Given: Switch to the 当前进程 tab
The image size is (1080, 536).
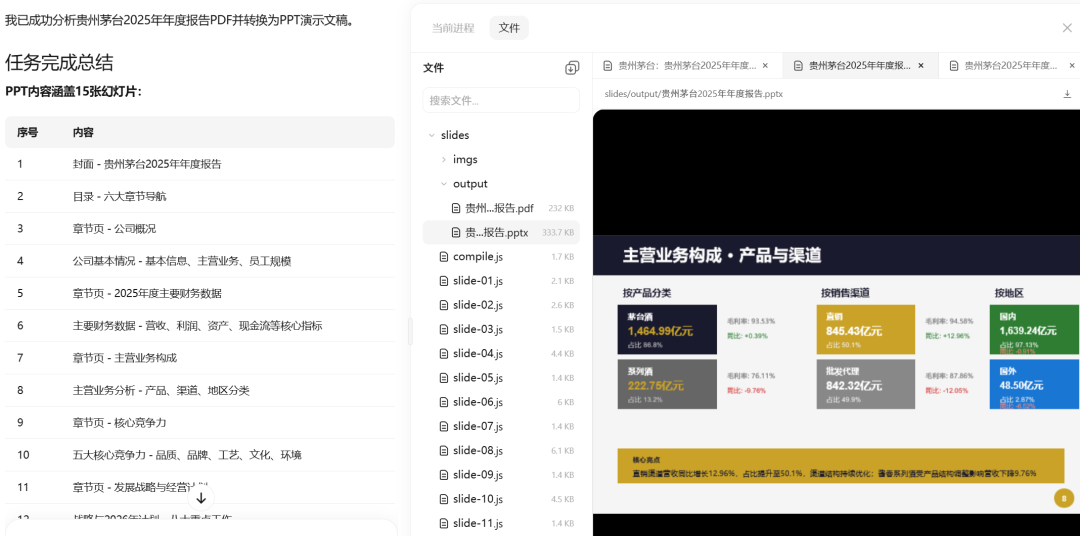Looking at the screenshot, I should pos(453,28).
